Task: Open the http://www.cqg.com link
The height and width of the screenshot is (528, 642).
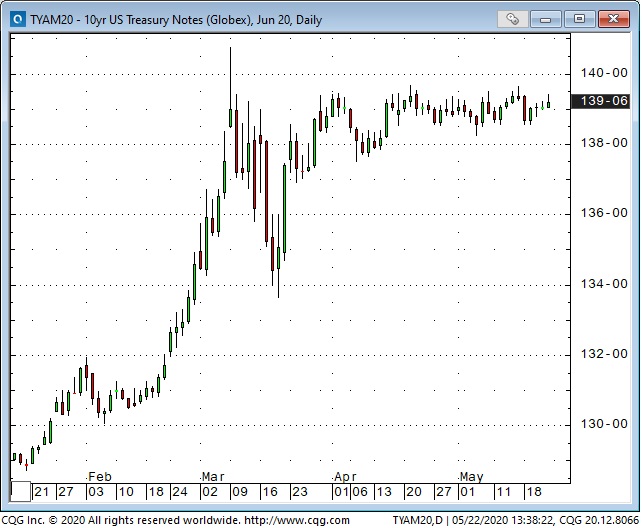Action: 297,520
